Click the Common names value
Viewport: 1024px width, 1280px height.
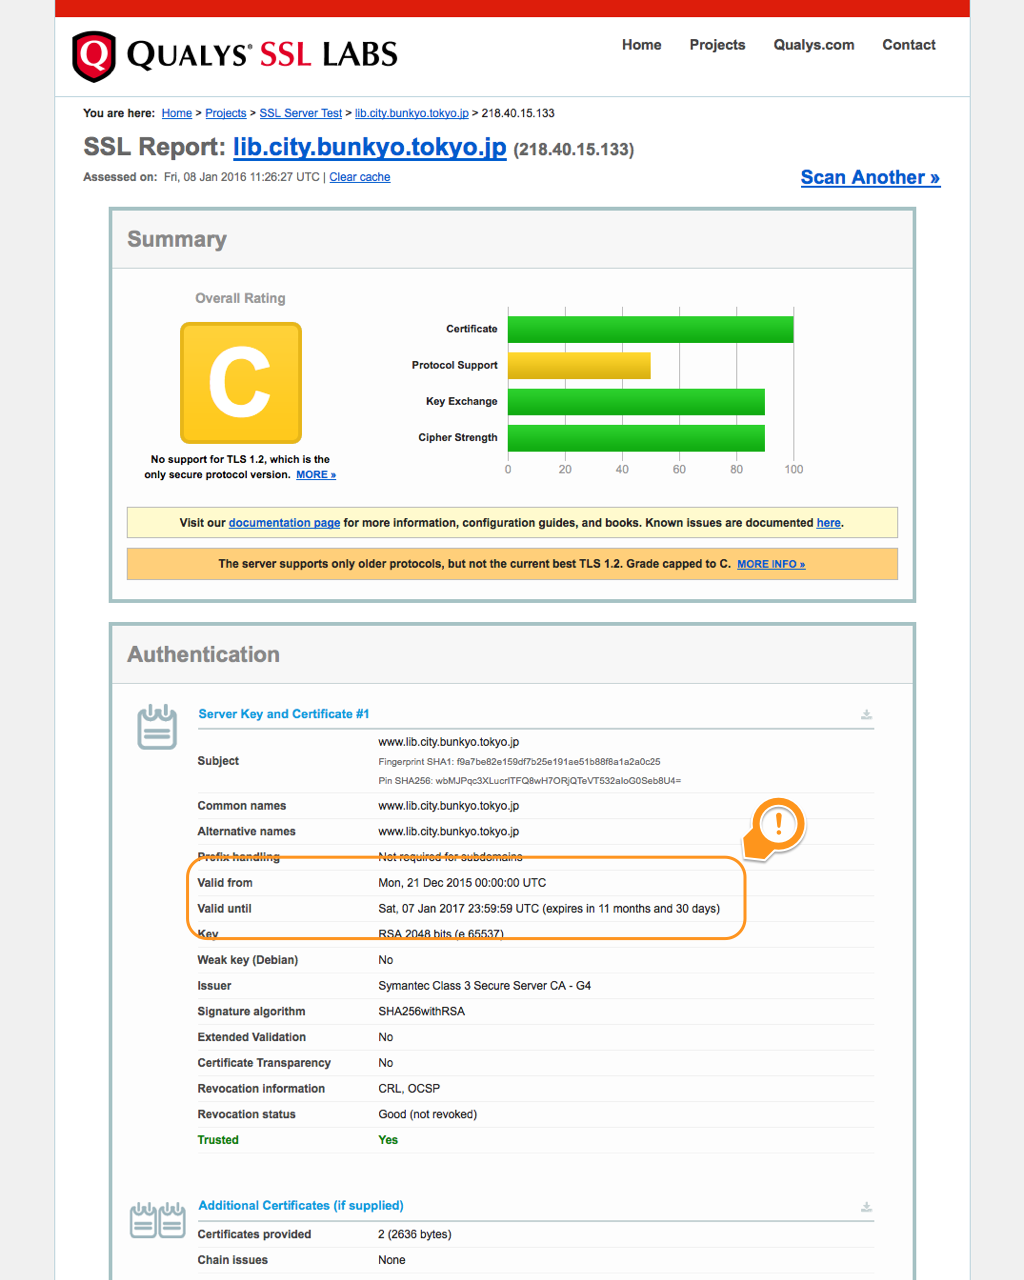448,806
